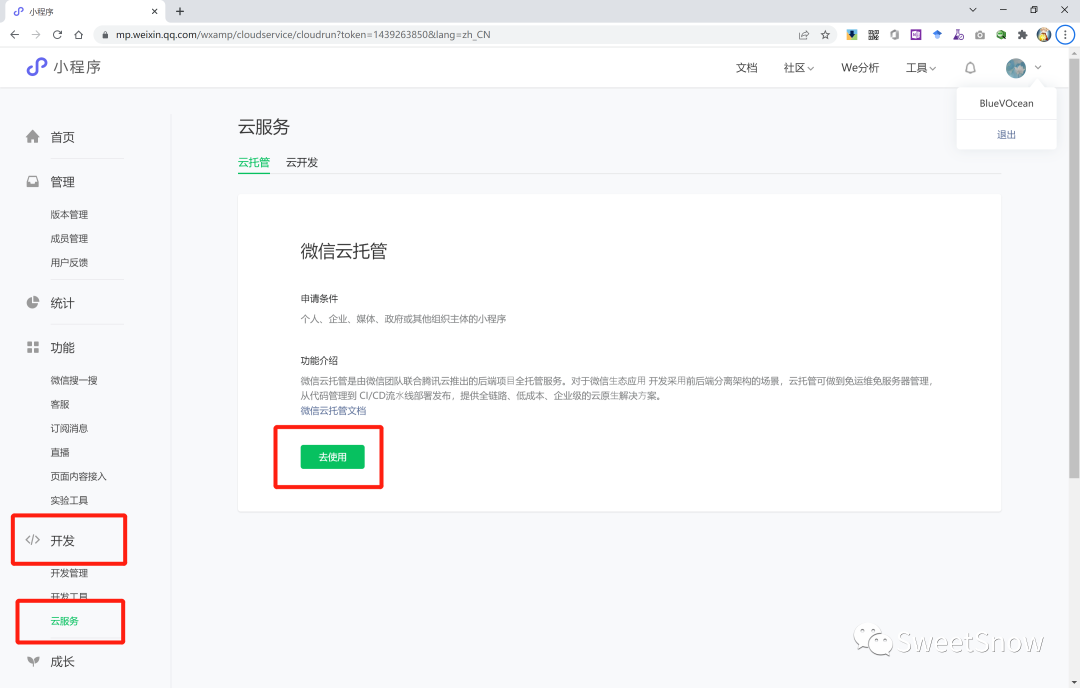This screenshot has height=688, width=1080.
Task: Click the code icon beside 开发
Action: 32,540
